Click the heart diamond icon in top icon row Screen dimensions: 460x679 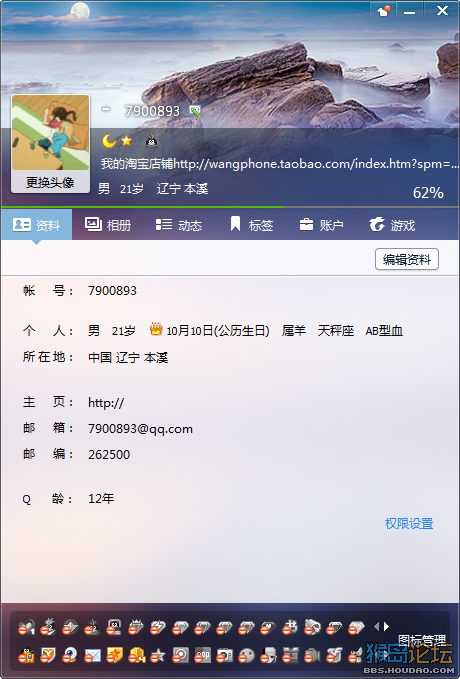(x=268, y=627)
